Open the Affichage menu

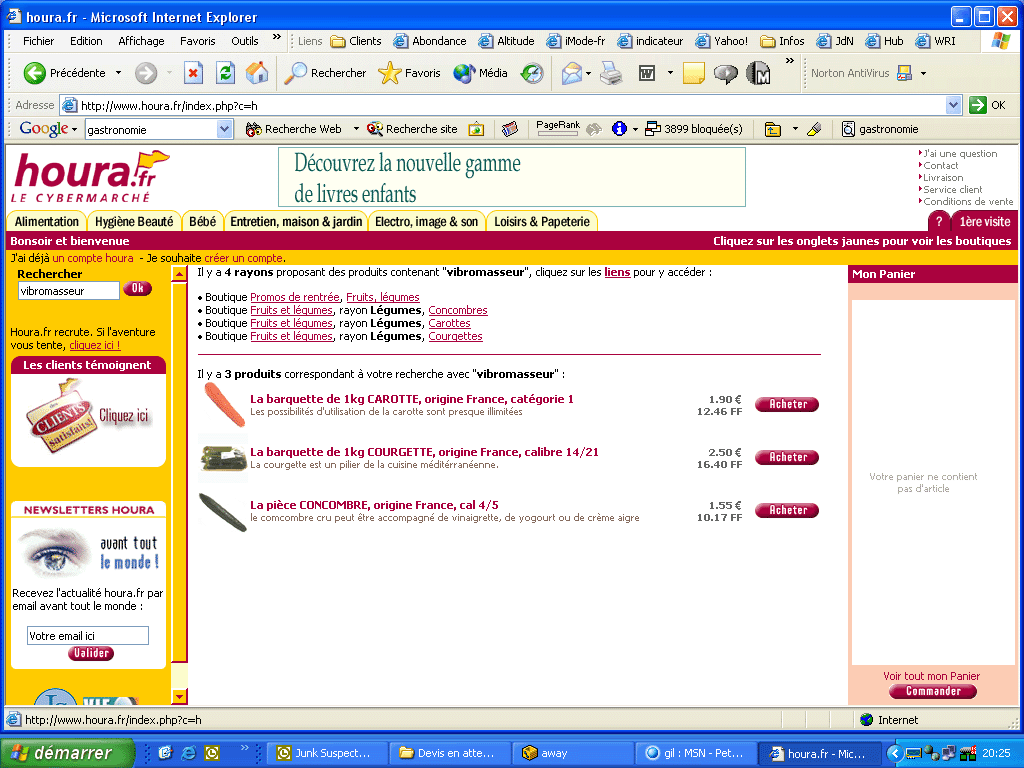pyautogui.click(x=141, y=41)
